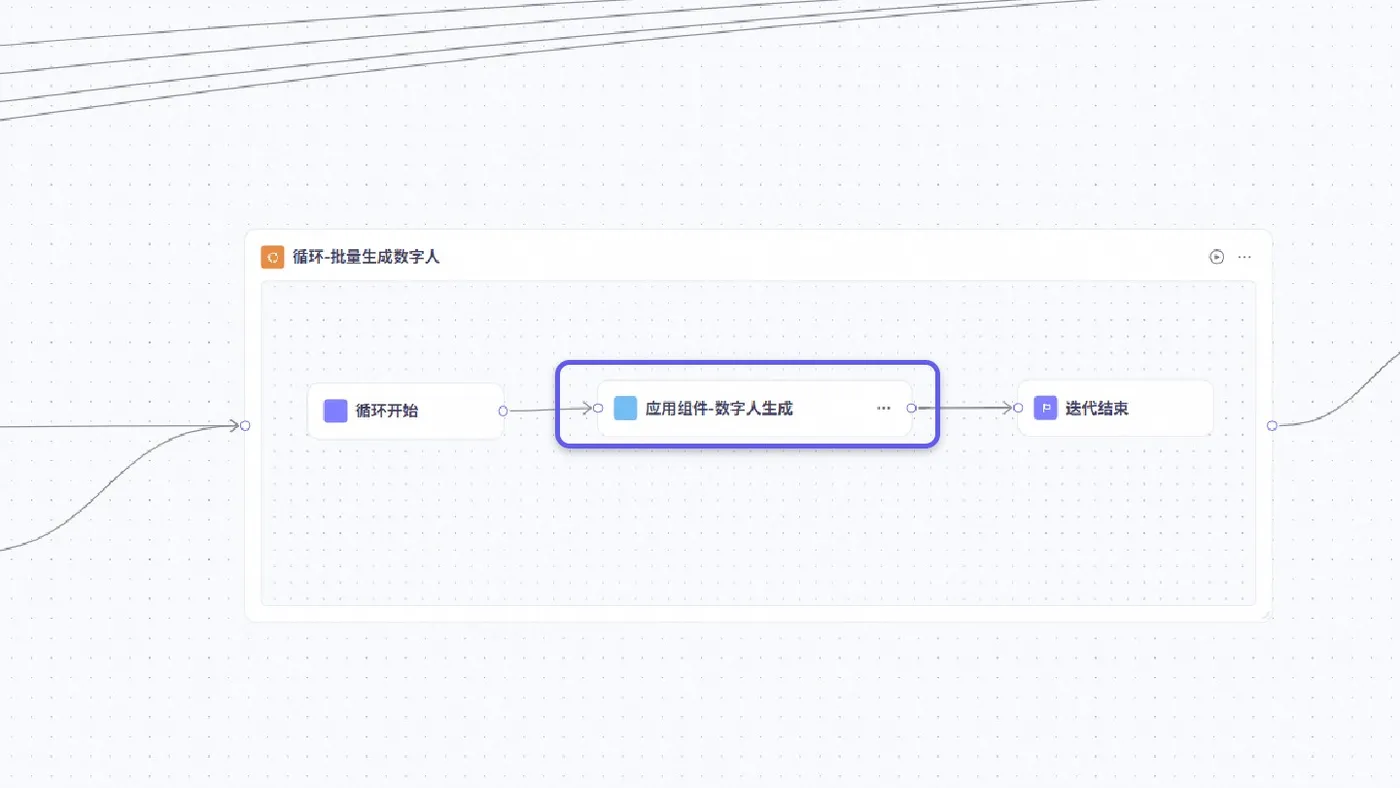The width and height of the screenshot is (1400, 788).
Task: Open the 应用组件-数字人生成 more options menu
Action: [x=883, y=408]
